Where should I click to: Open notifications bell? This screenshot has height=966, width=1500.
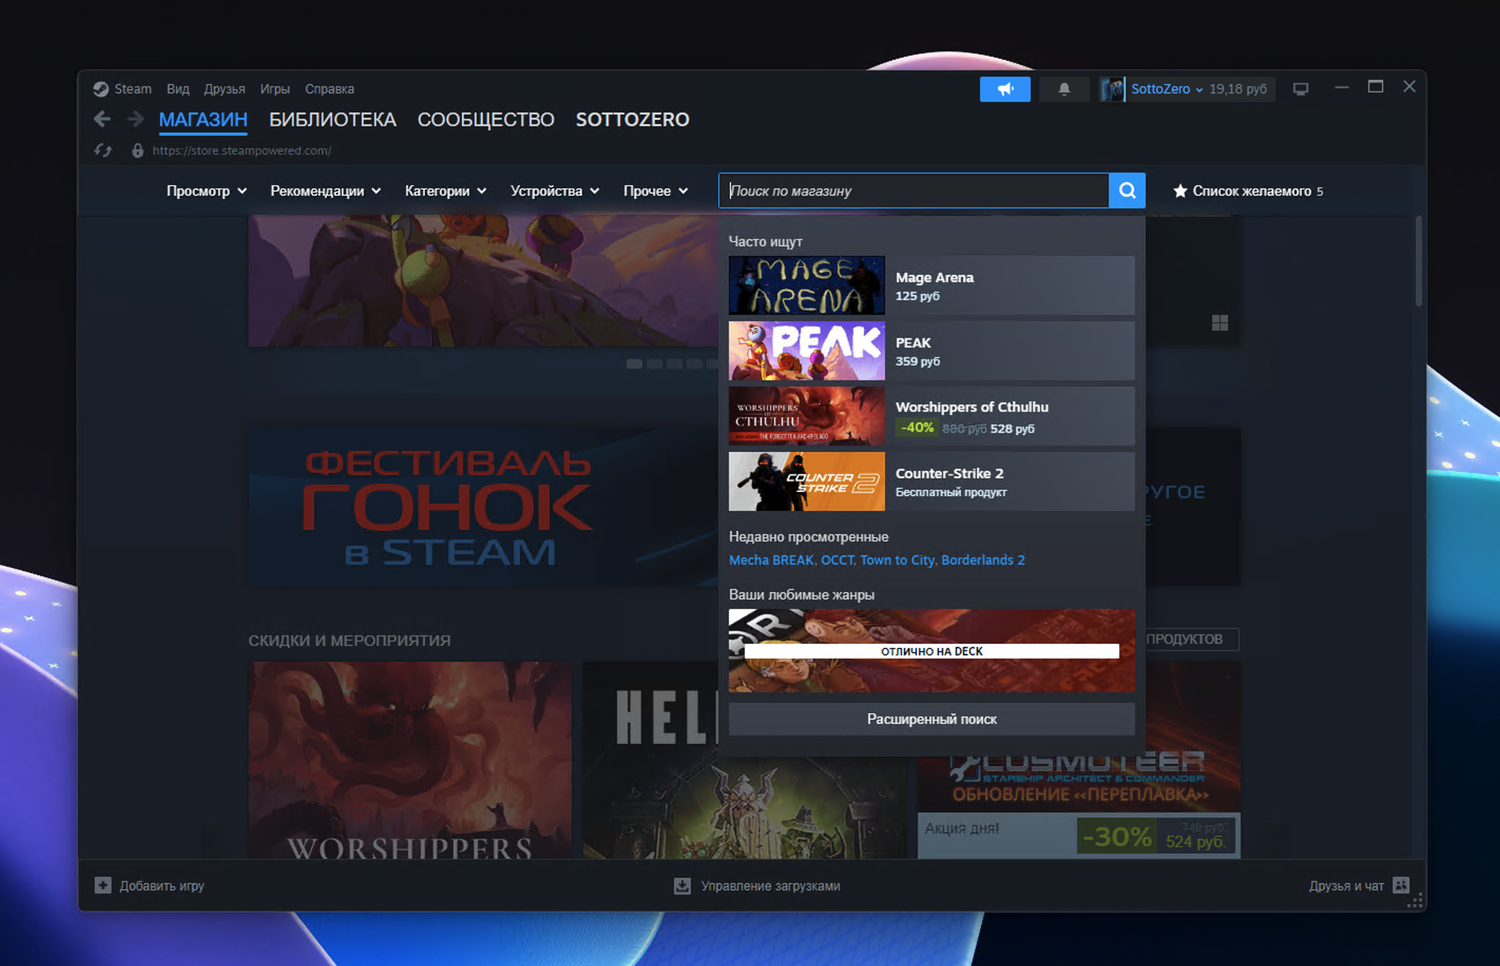pos(1064,89)
